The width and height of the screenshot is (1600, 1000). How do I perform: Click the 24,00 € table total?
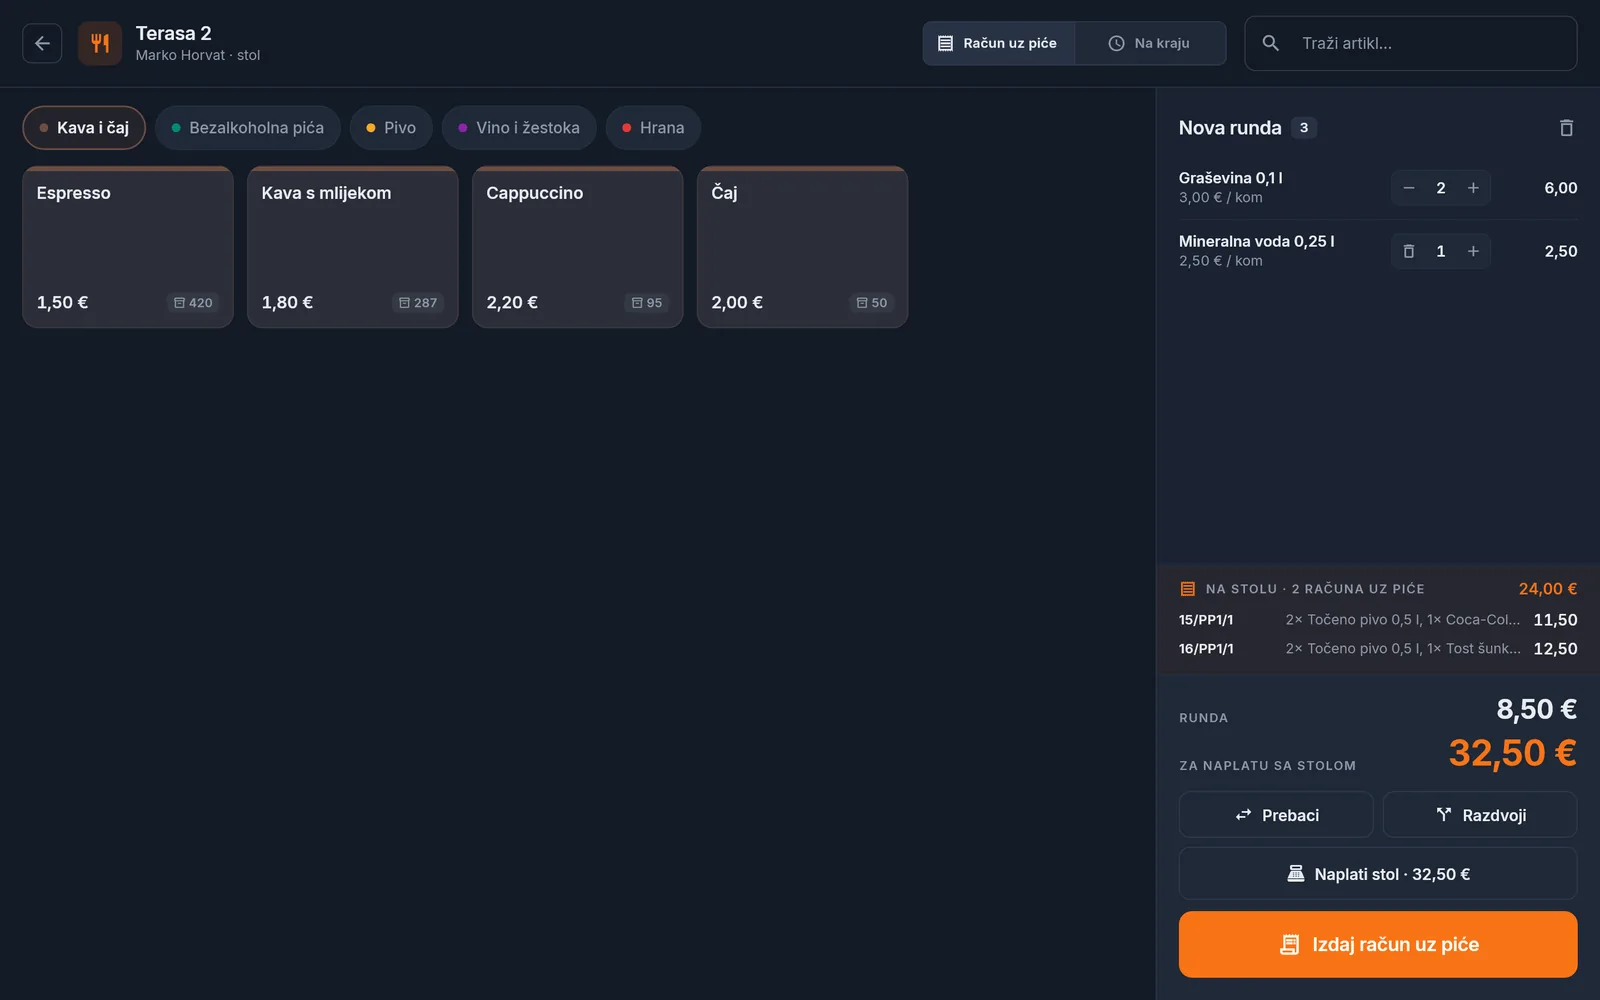tap(1548, 589)
